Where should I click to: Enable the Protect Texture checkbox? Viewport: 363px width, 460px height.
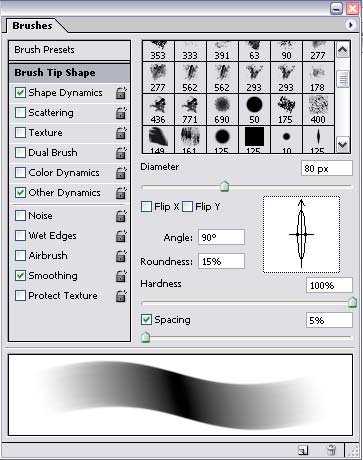click(x=20, y=296)
